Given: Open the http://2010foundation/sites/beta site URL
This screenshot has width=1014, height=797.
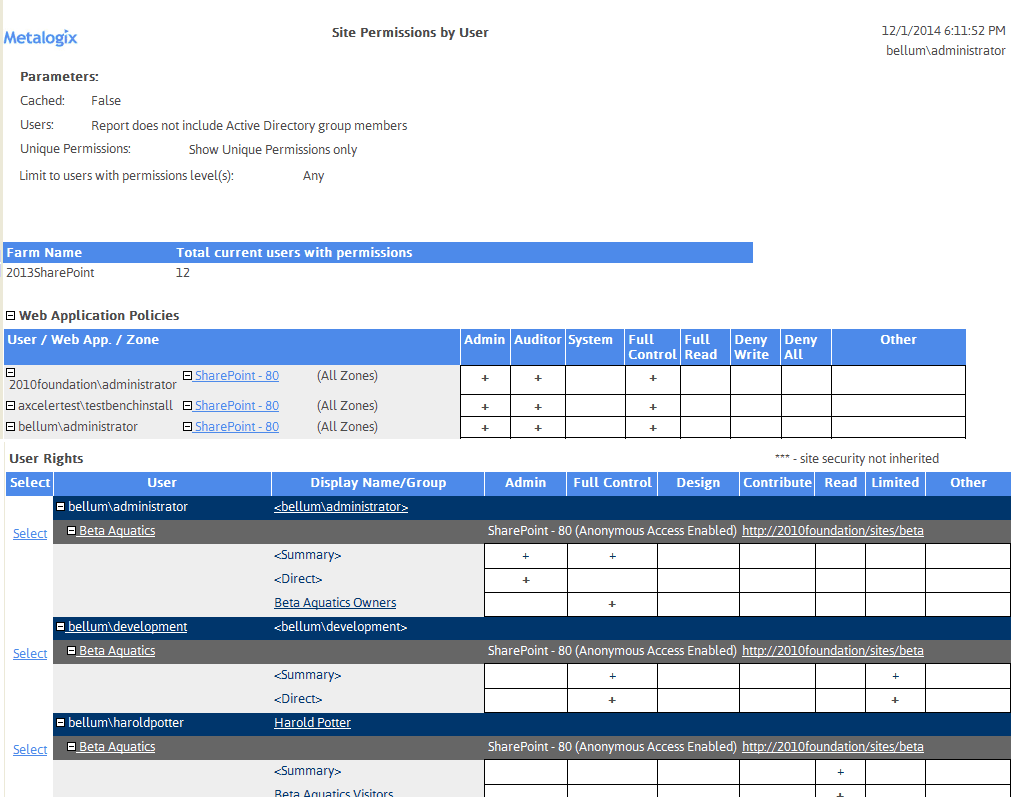Looking at the screenshot, I should pyautogui.click(x=832, y=530).
